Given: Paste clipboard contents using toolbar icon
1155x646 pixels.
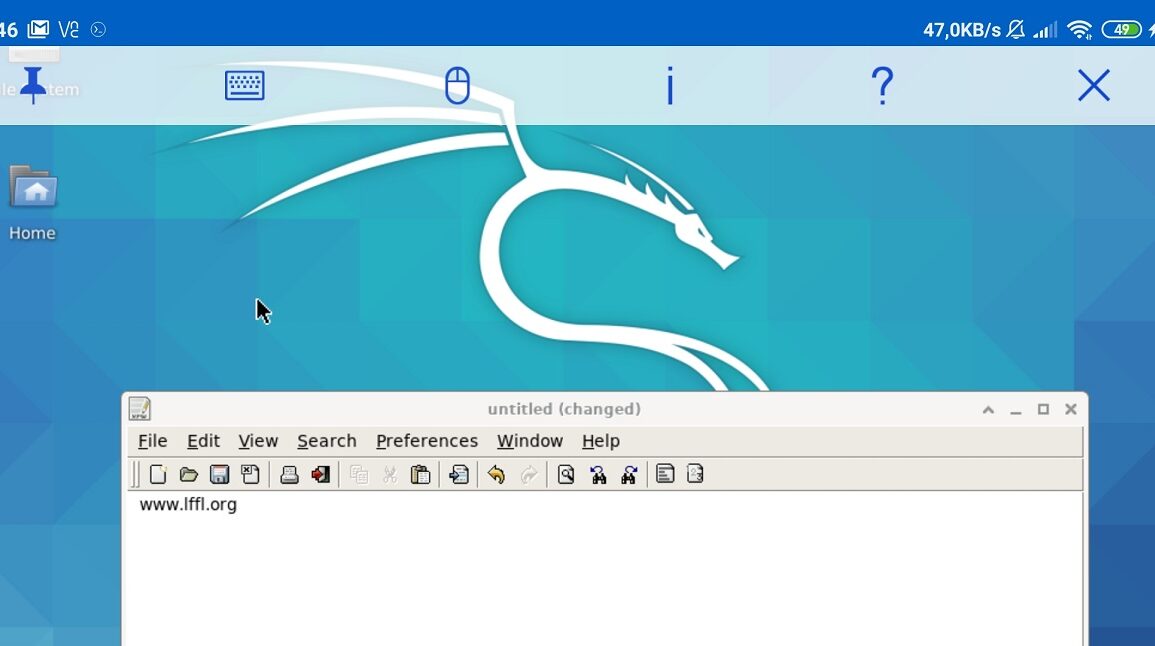Looking at the screenshot, I should tap(421, 474).
